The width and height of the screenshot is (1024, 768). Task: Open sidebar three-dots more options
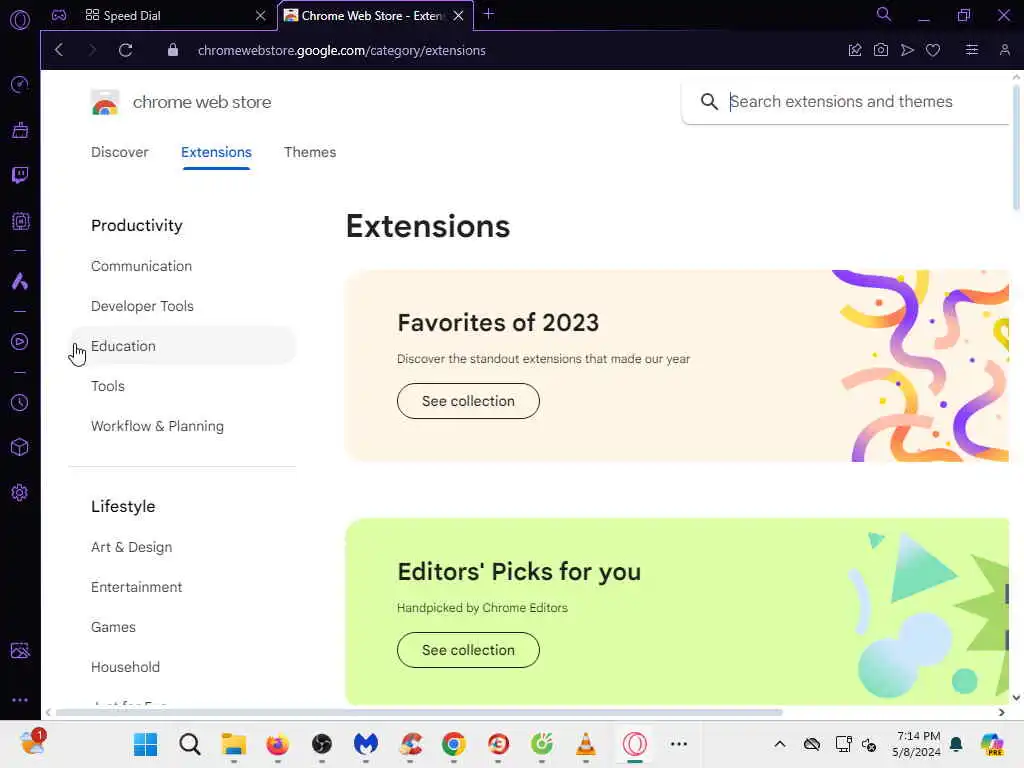tap(20, 699)
